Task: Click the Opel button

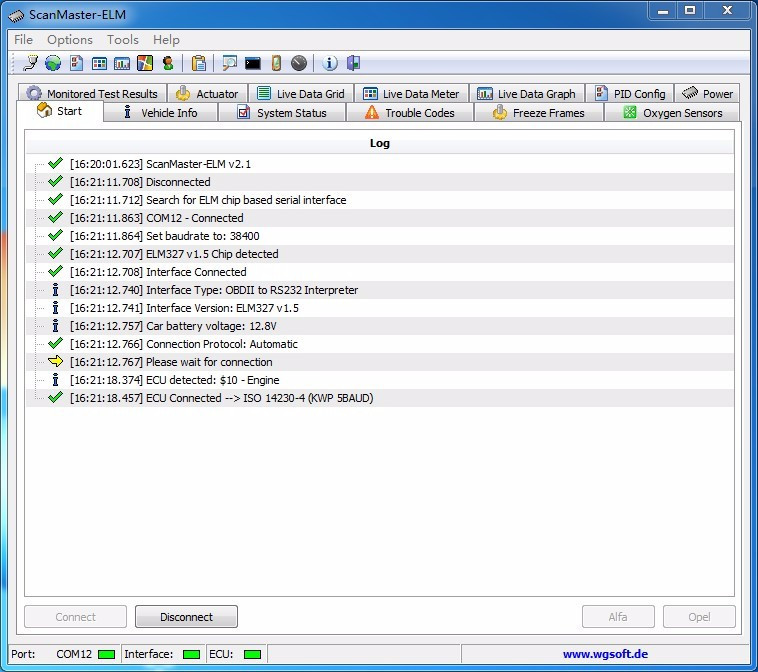Action: tap(699, 617)
